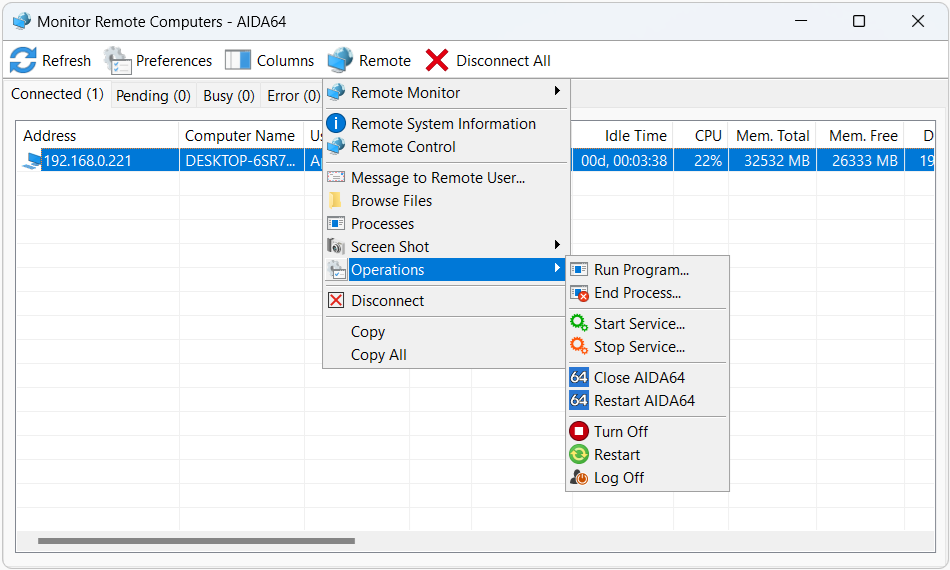This screenshot has height=570, width=950.
Task: Click the Idle Time column header
Action: pos(635,136)
